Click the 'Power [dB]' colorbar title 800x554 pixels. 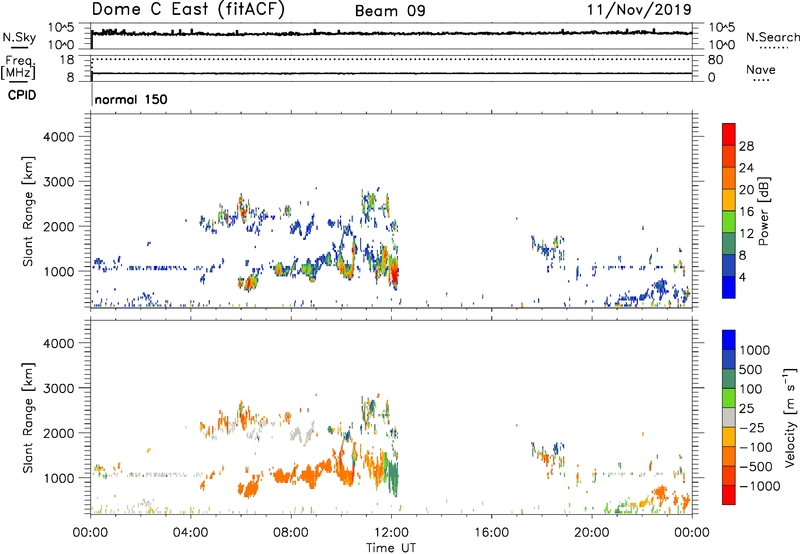pos(764,211)
